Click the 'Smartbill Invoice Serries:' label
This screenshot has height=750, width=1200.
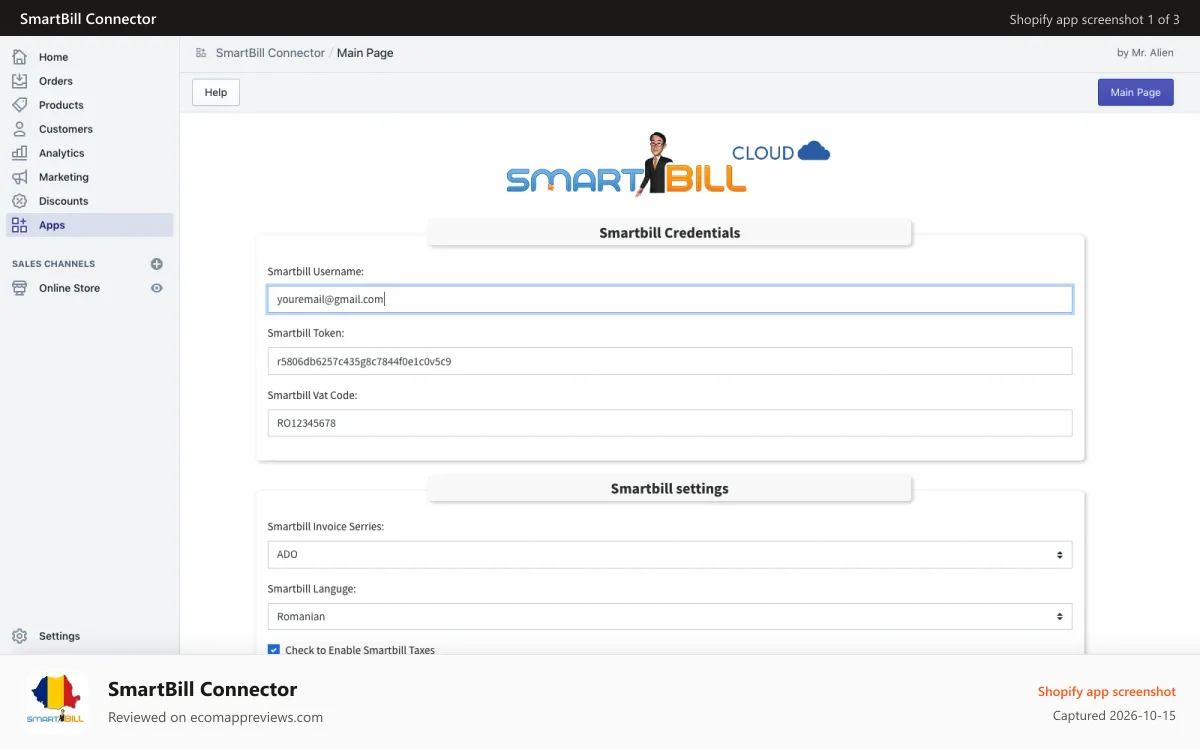[x=326, y=526]
